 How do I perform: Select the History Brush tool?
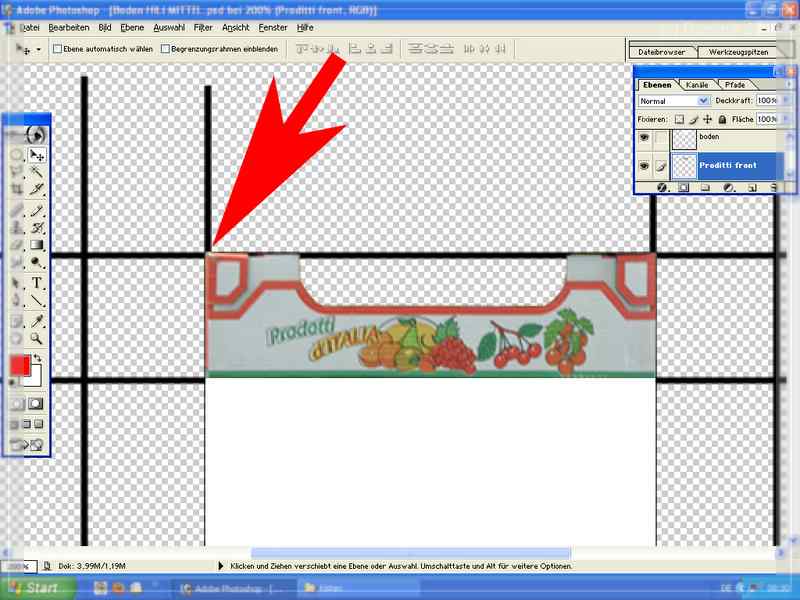pos(36,228)
